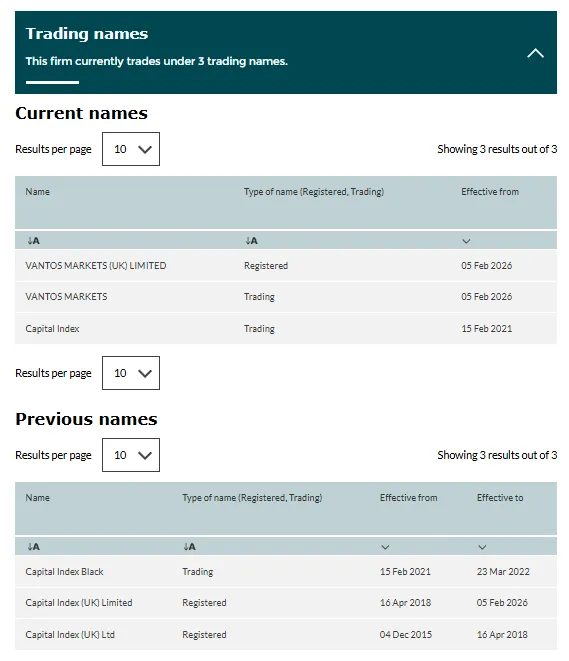Image resolution: width=569 pixels, height=661 pixels.
Task: Sort Current names table by Name A-Z icon
Action: point(33,241)
